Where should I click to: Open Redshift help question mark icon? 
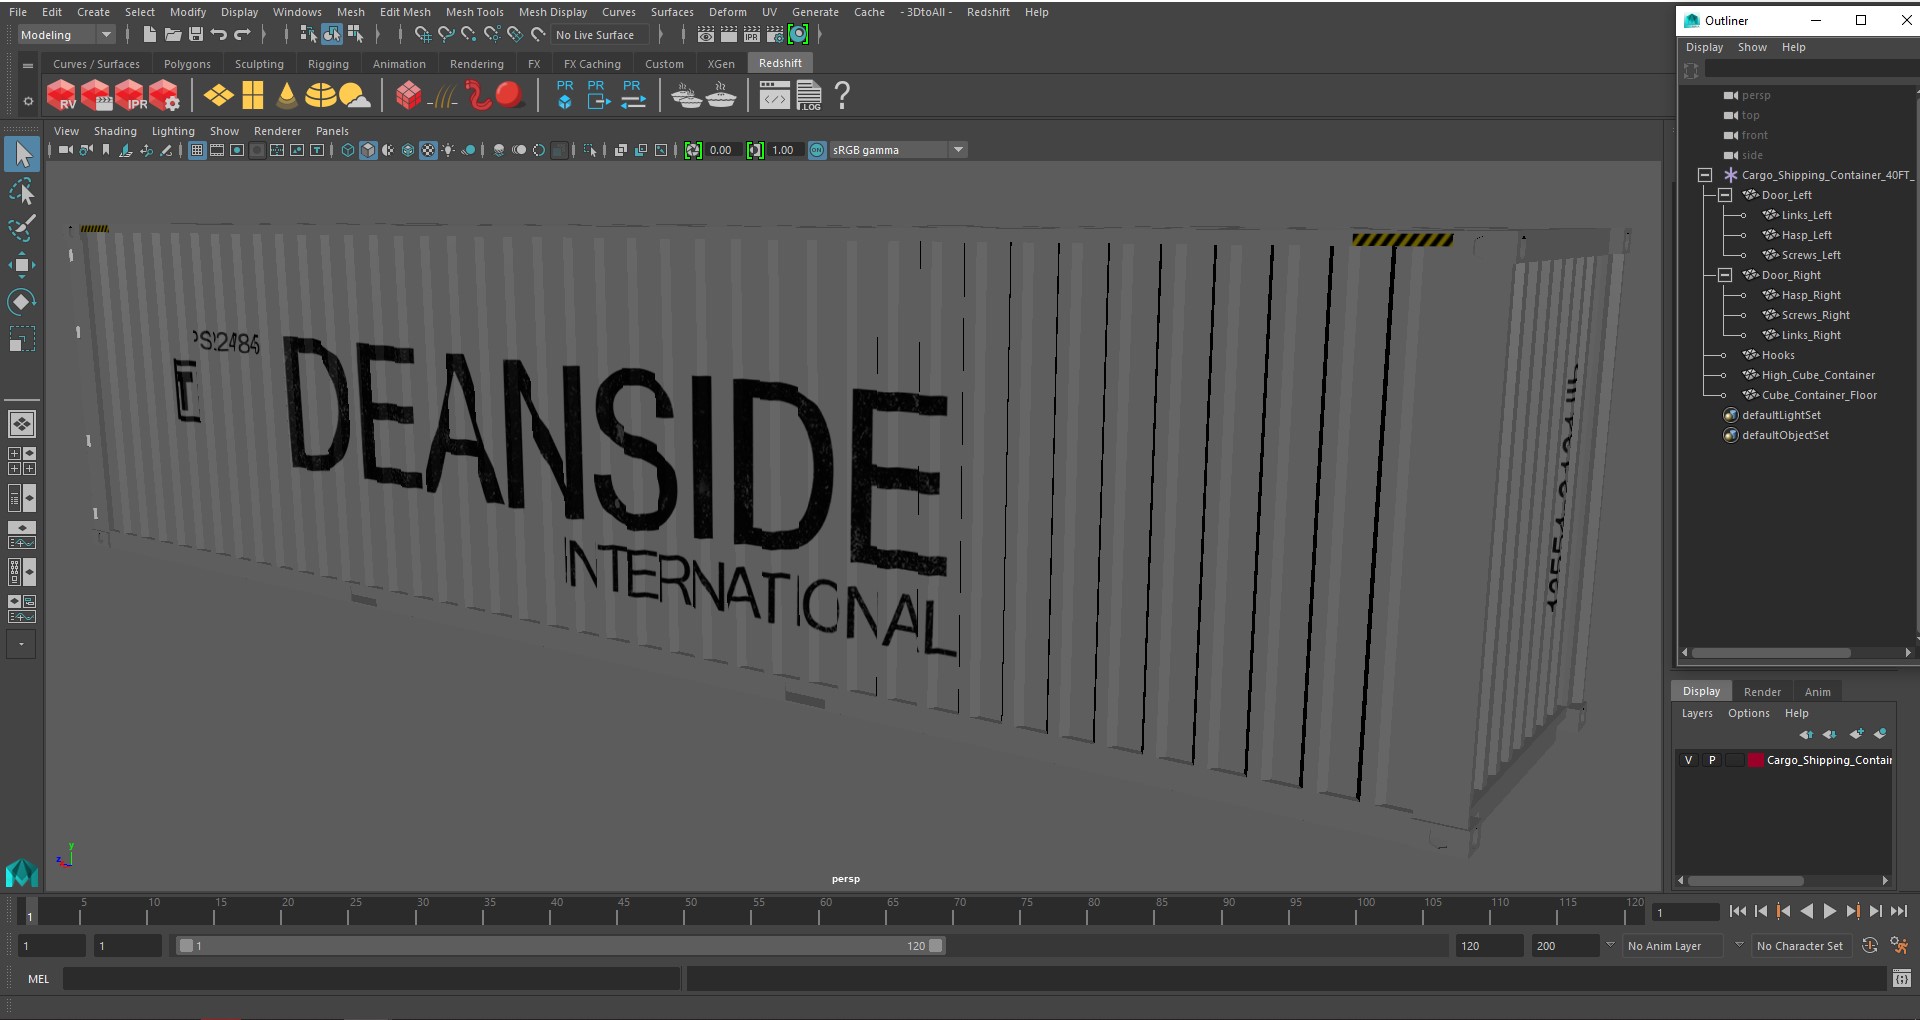(842, 95)
